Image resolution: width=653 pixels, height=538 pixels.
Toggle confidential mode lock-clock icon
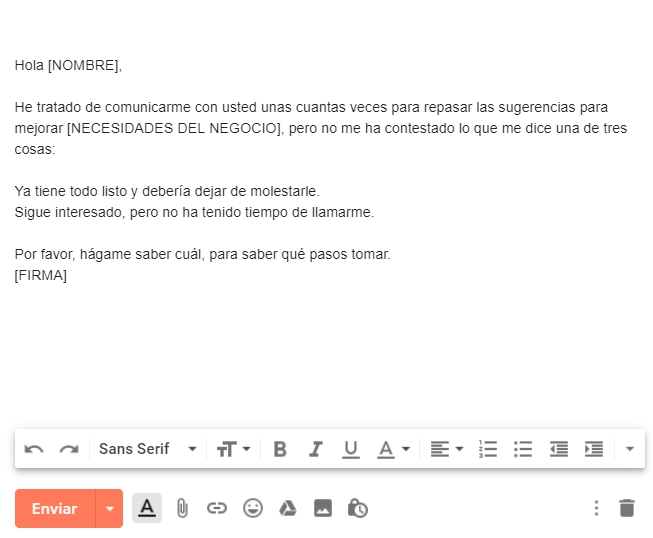358,508
